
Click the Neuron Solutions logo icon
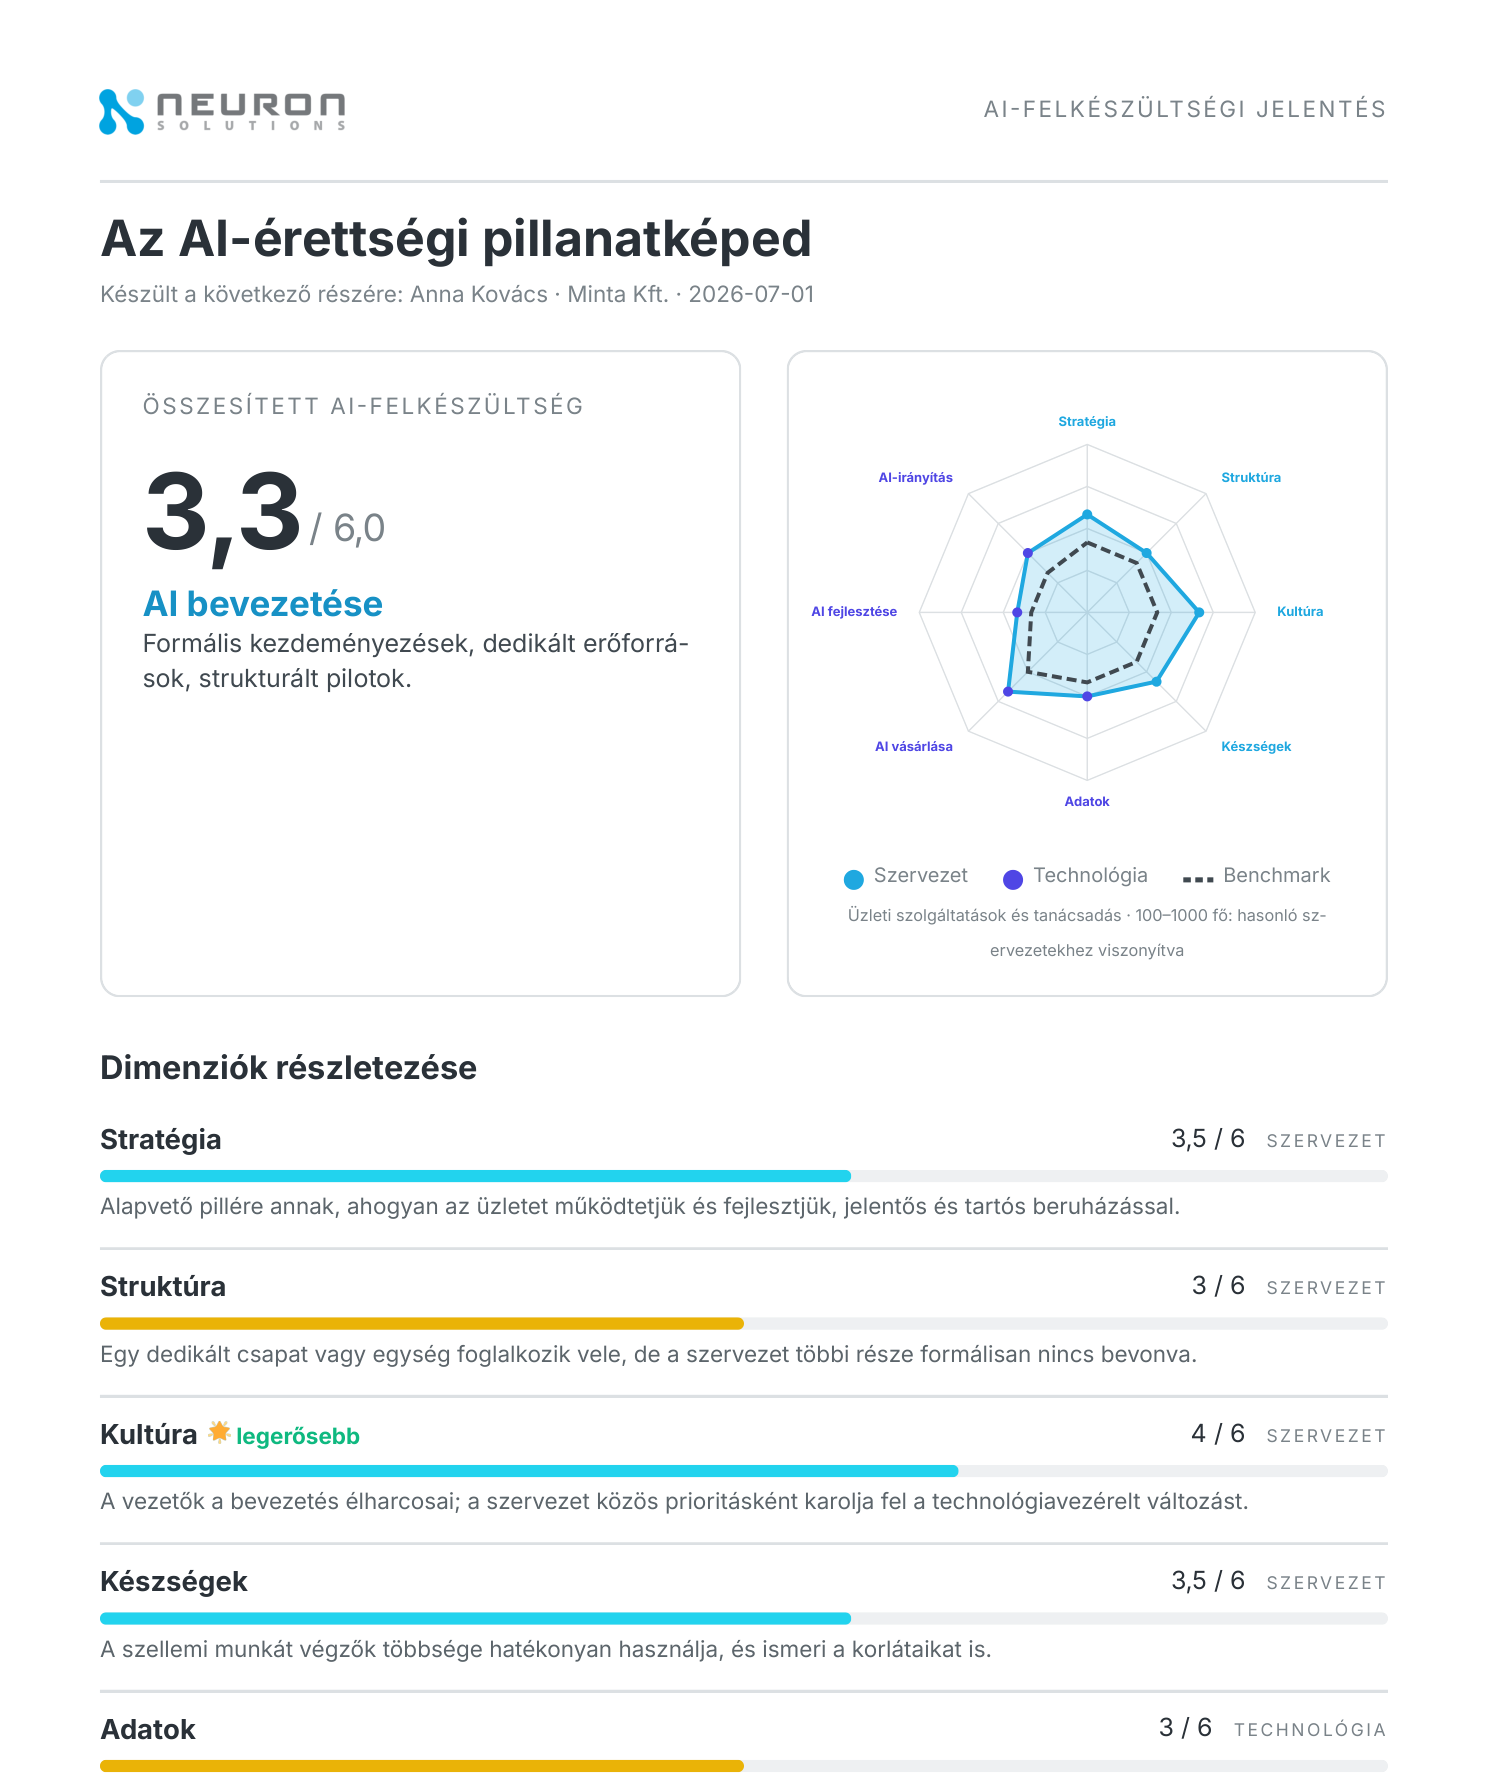[x=122, y=111]
